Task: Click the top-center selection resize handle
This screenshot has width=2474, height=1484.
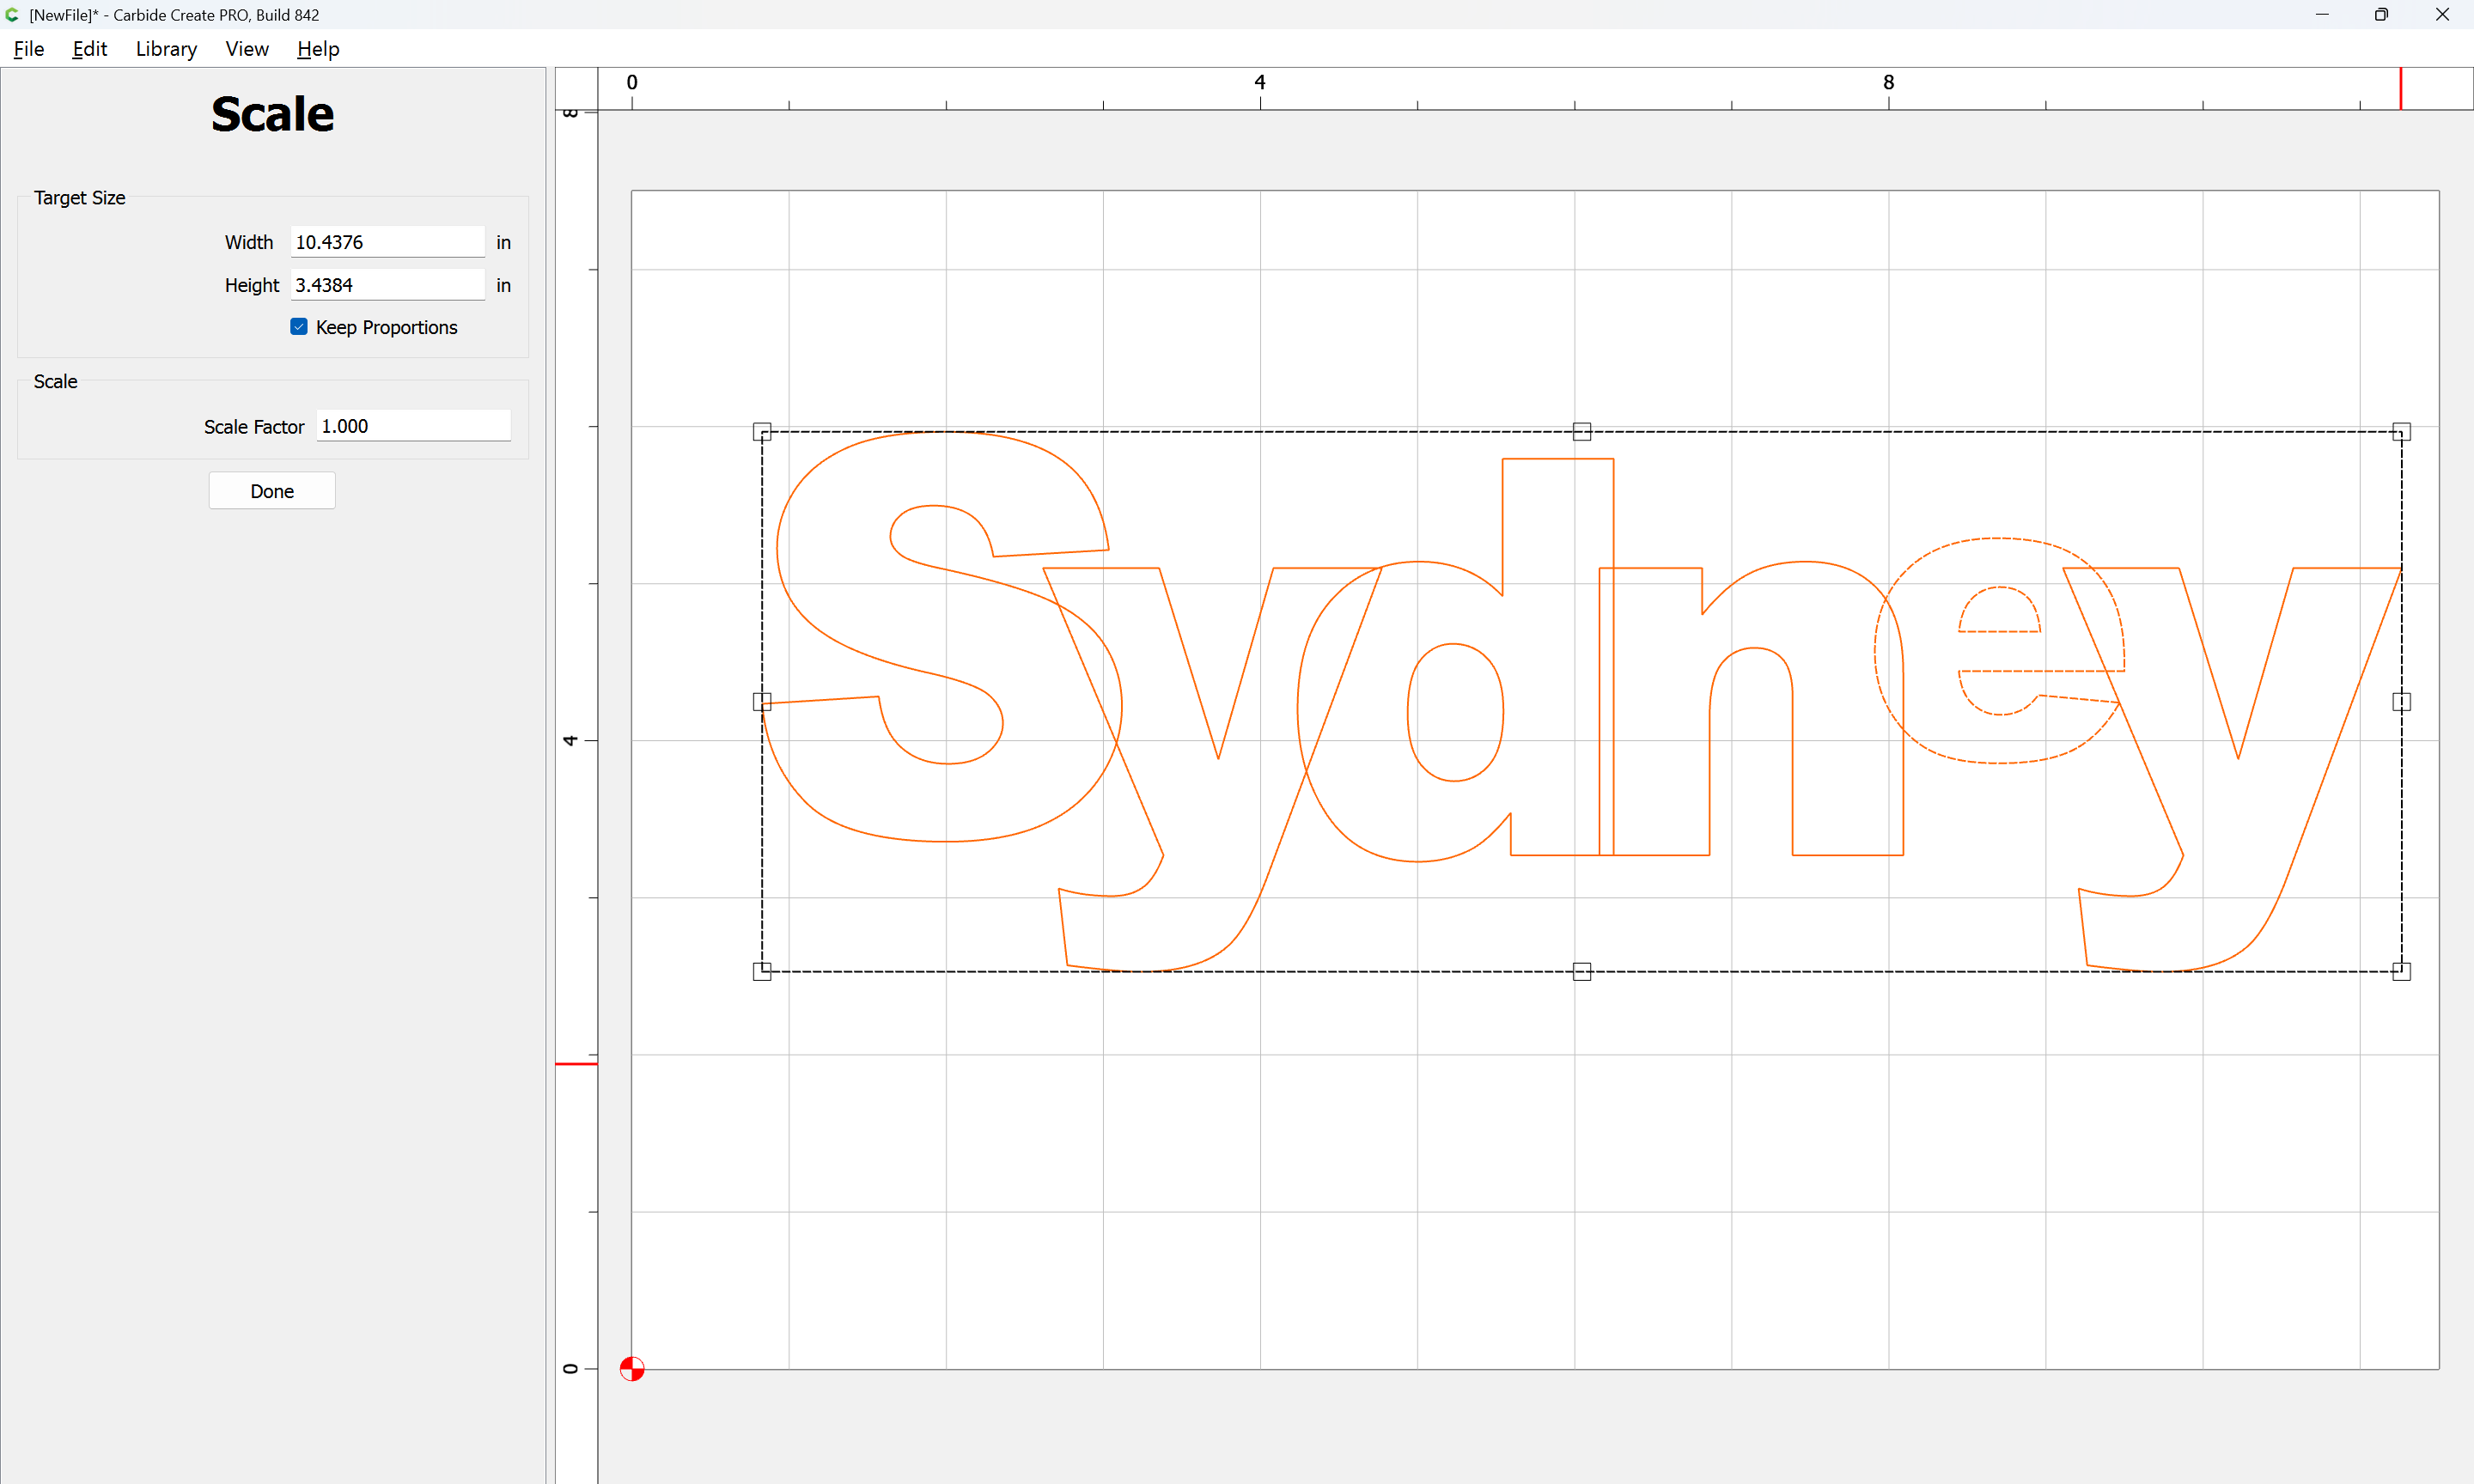Action: (1581, 432)
